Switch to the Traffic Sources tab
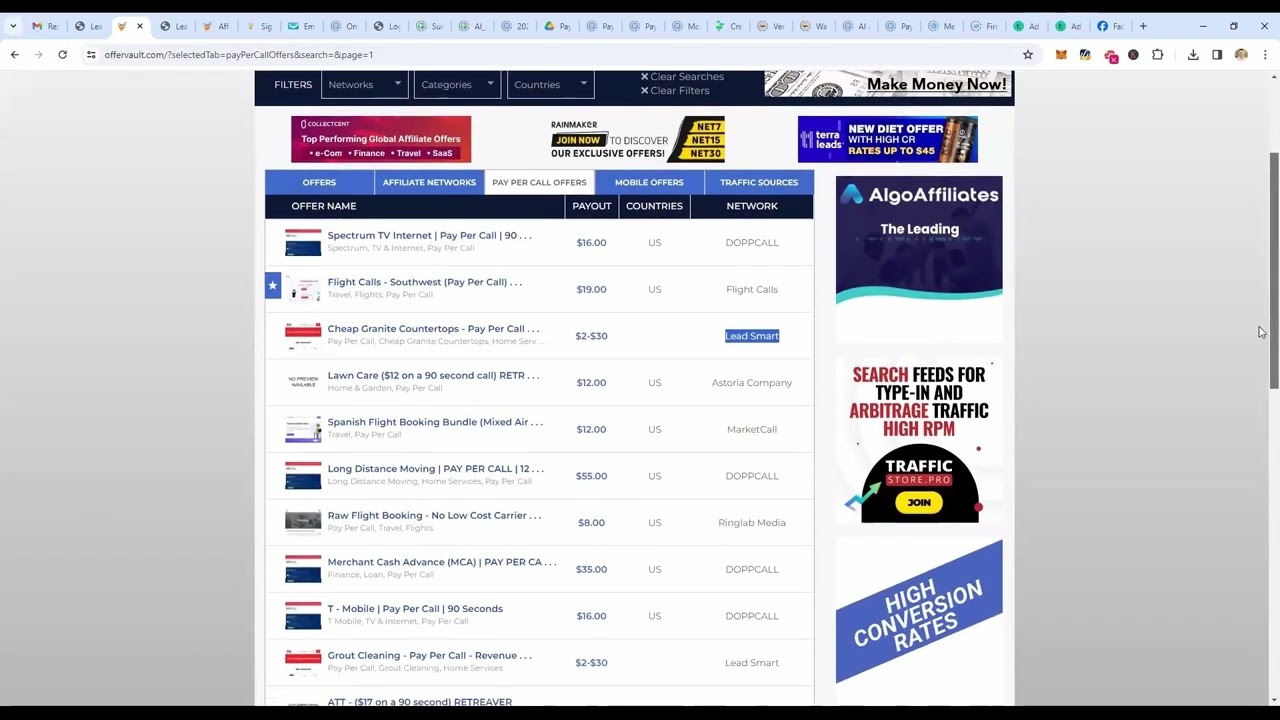 [759, 182]
